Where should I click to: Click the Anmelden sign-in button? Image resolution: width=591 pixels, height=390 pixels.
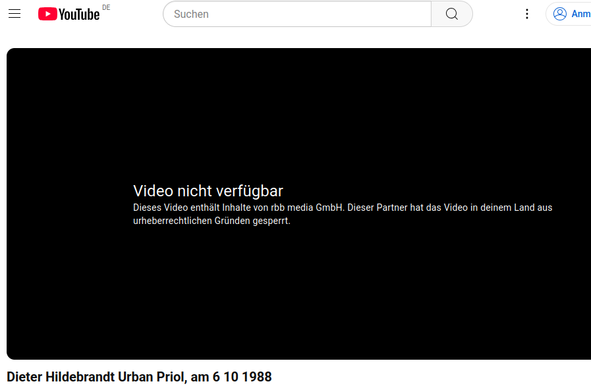tap(569, 14)
